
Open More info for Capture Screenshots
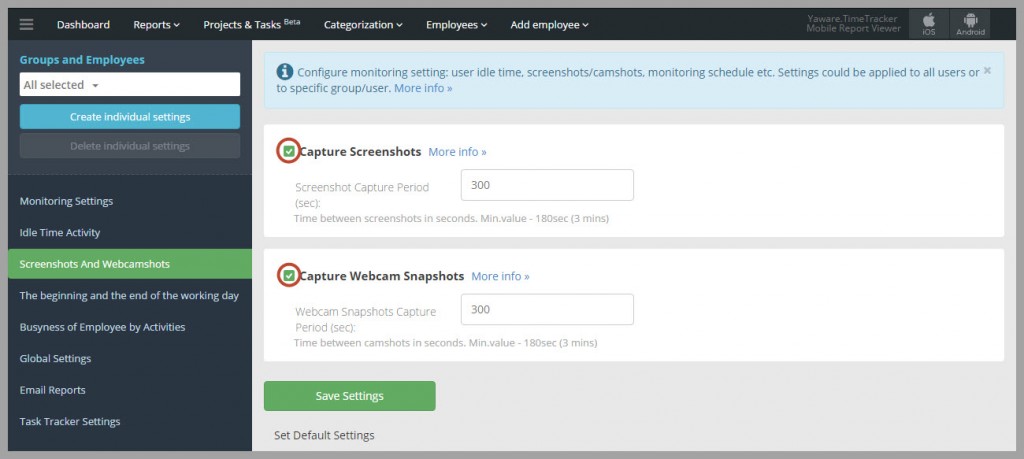click(x=457, y=151)
